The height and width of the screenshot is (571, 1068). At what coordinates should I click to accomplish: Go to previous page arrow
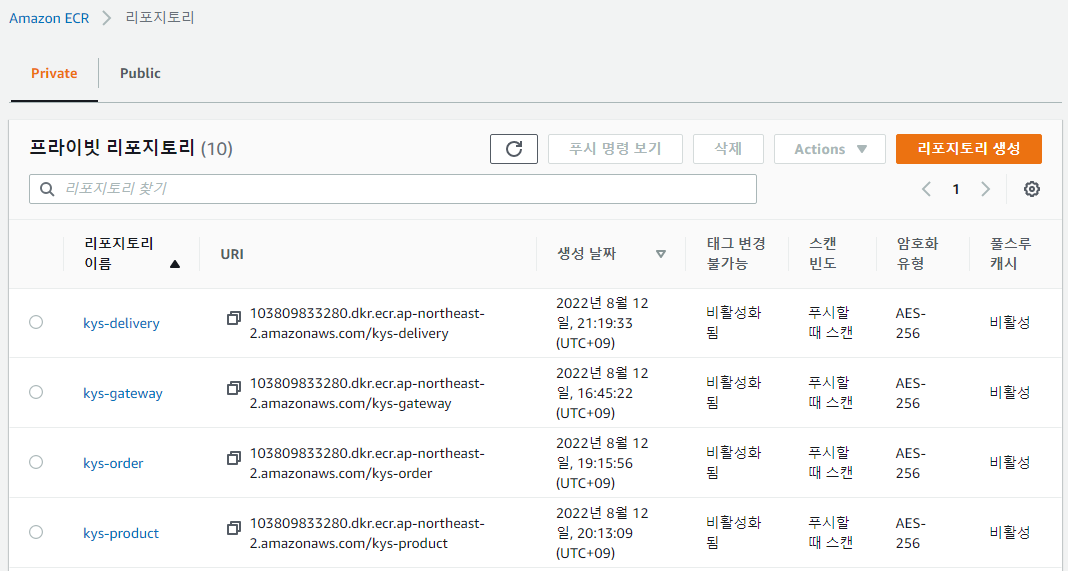926,189
